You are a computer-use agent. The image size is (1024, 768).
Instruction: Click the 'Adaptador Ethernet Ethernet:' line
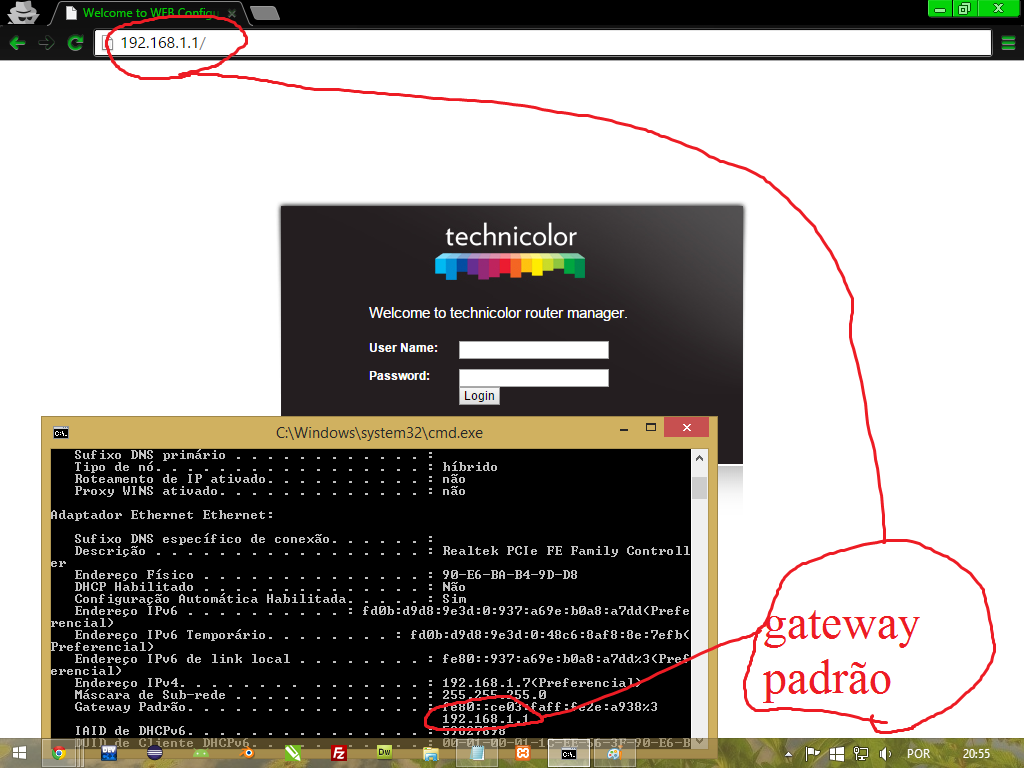162,515
